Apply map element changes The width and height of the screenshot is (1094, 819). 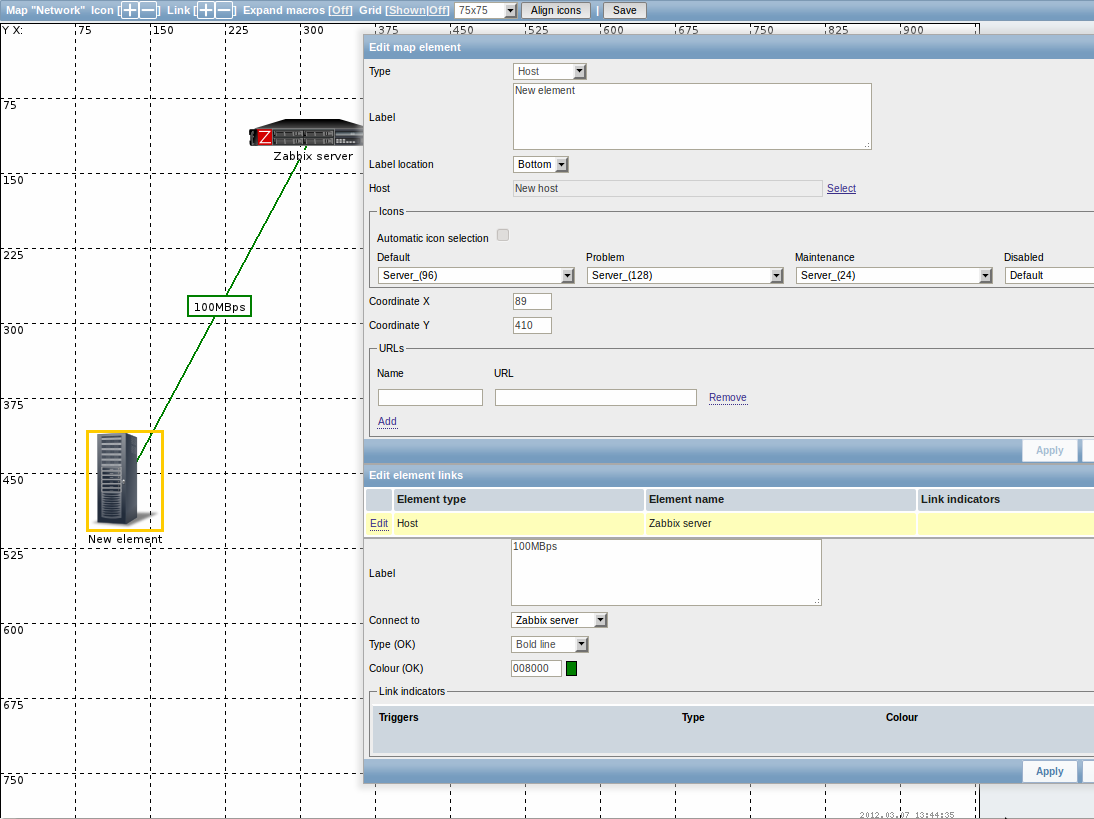coord(1049,451)
